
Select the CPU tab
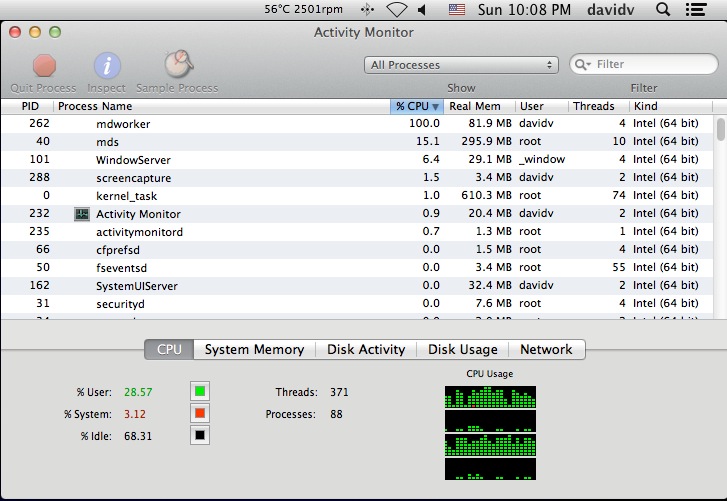point(169,349)
